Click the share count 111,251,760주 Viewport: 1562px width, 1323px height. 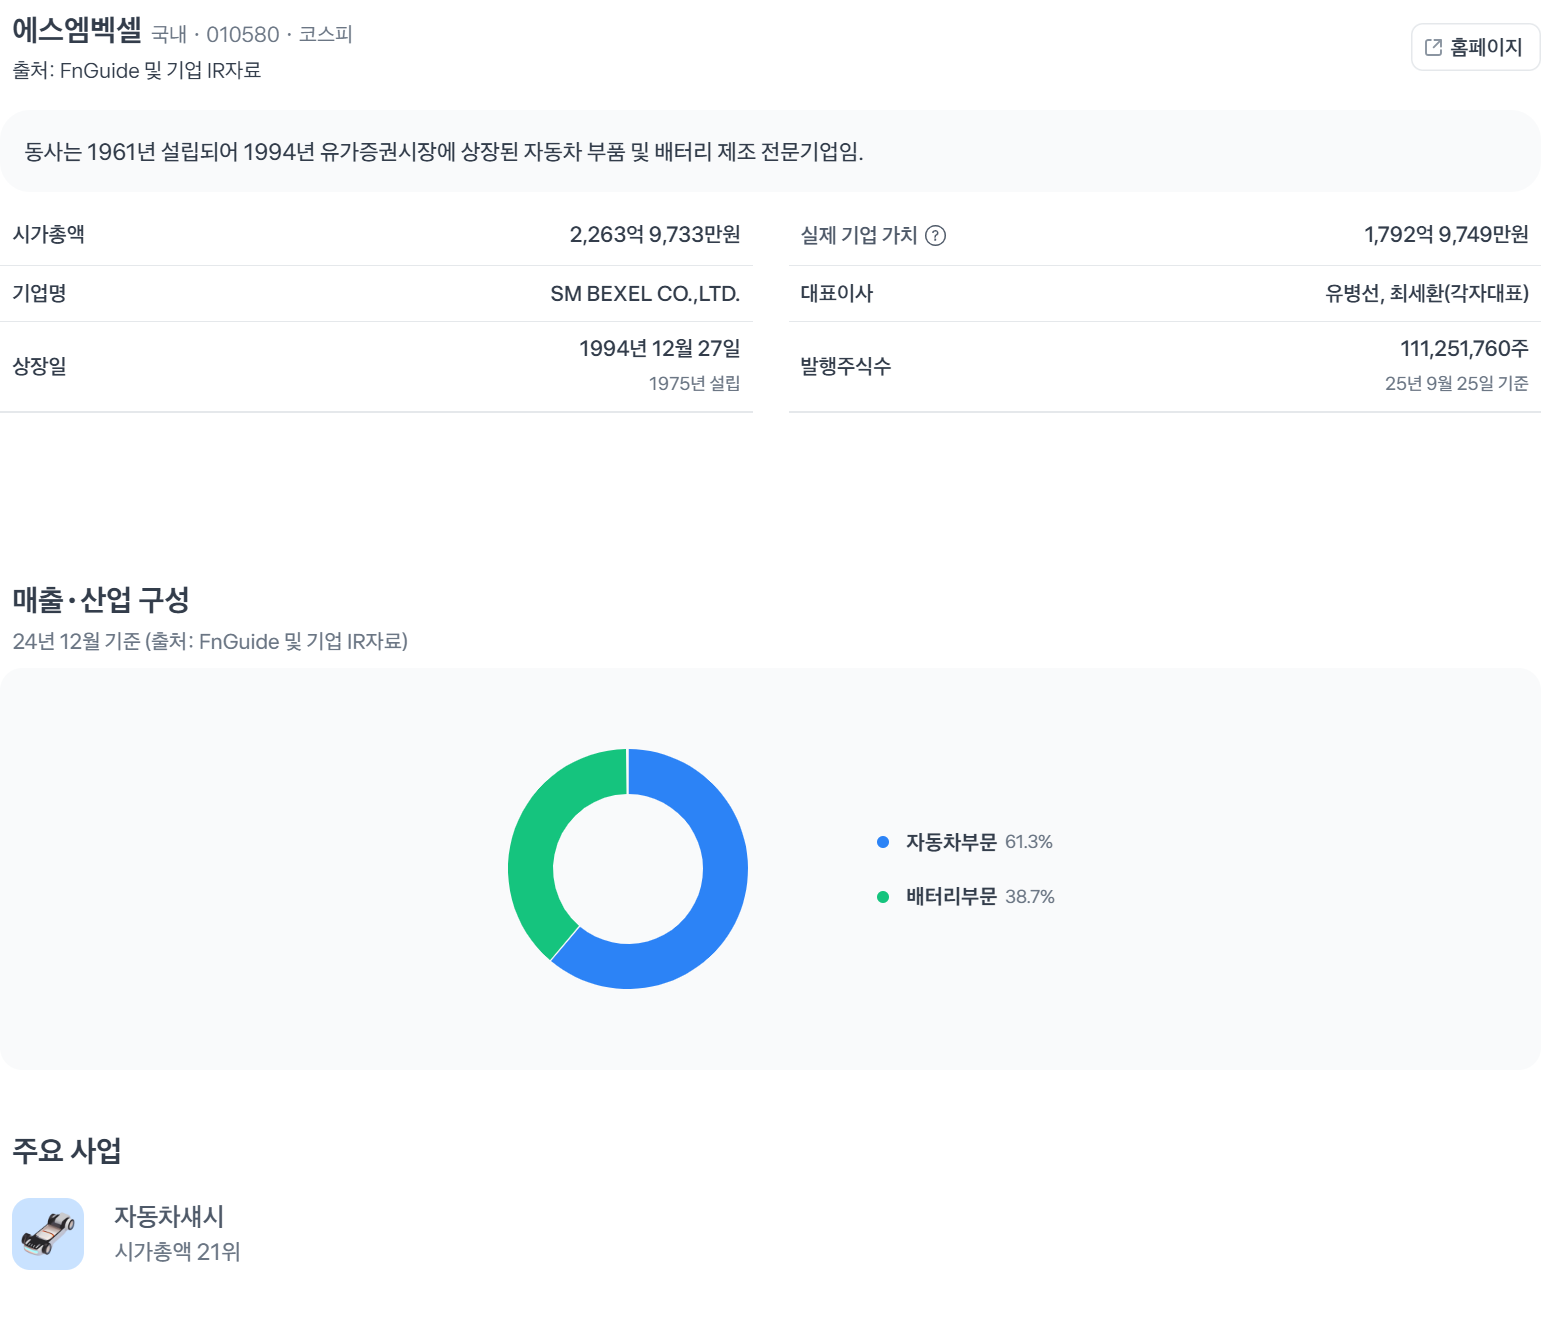1464,349
